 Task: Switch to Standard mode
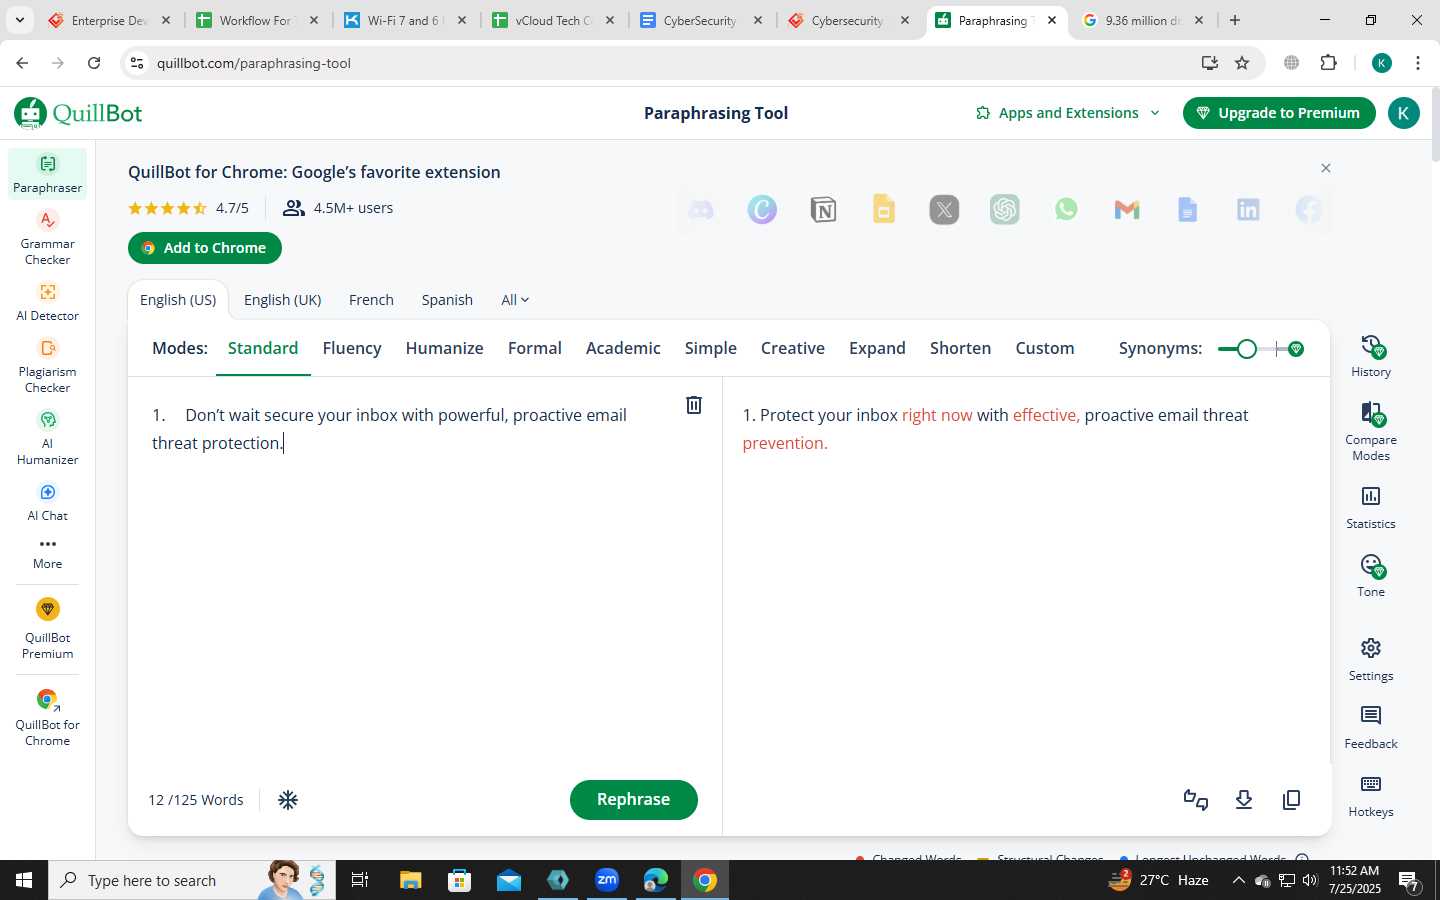263,348
